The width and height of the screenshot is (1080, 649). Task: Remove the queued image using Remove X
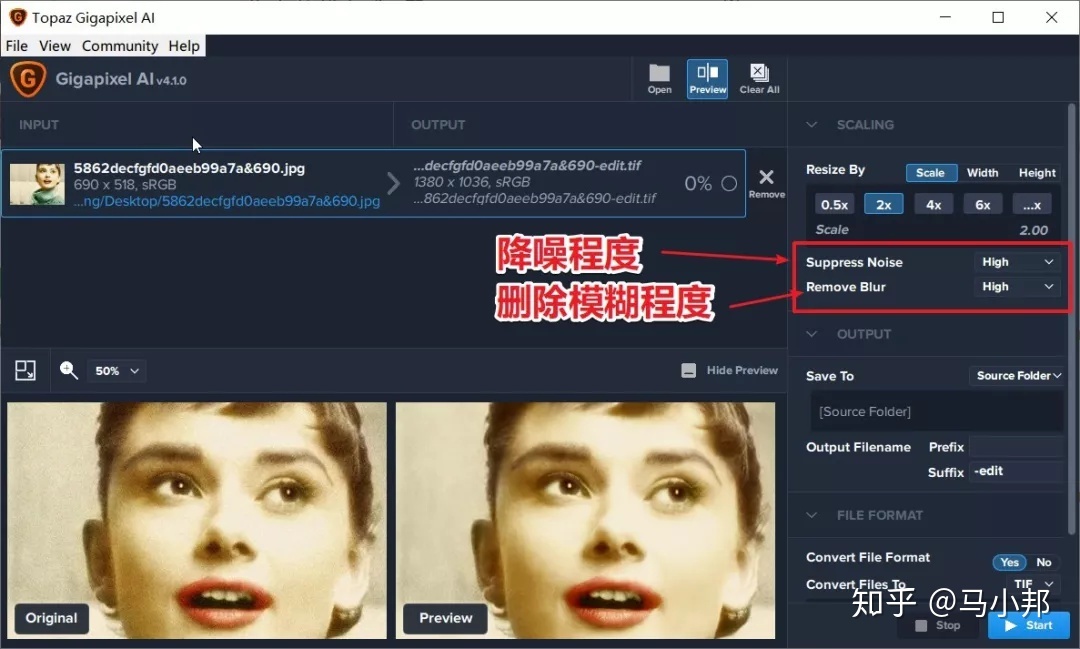[x=766, y=183]
